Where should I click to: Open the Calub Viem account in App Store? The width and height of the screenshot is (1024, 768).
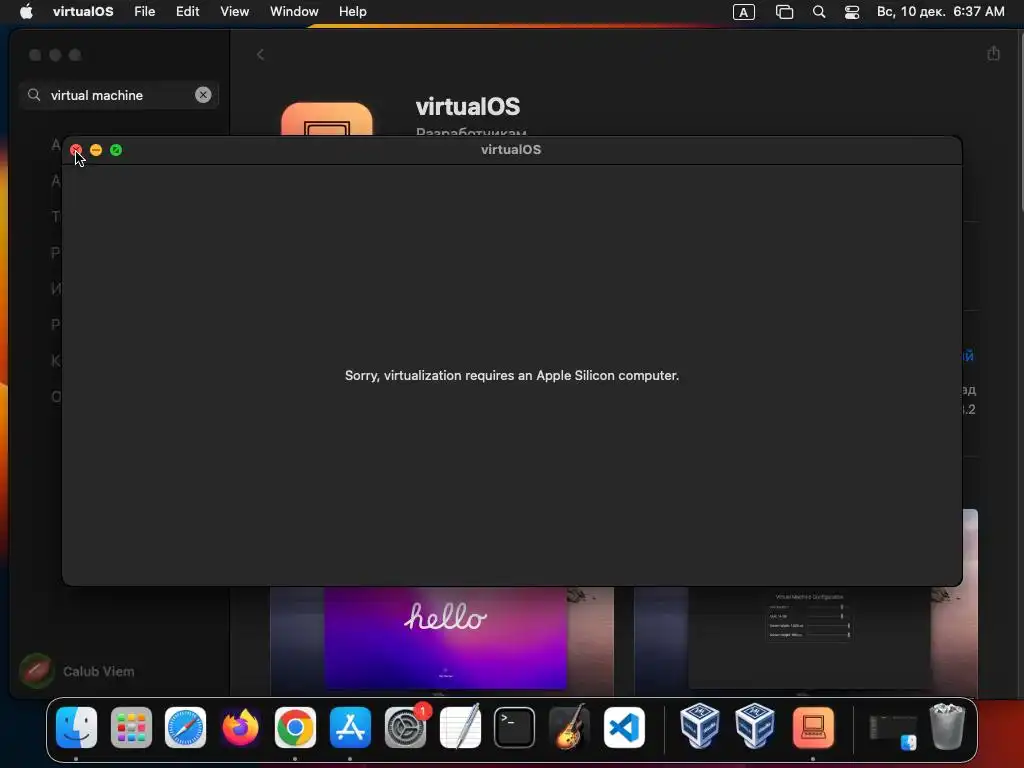tap(77, 671)
